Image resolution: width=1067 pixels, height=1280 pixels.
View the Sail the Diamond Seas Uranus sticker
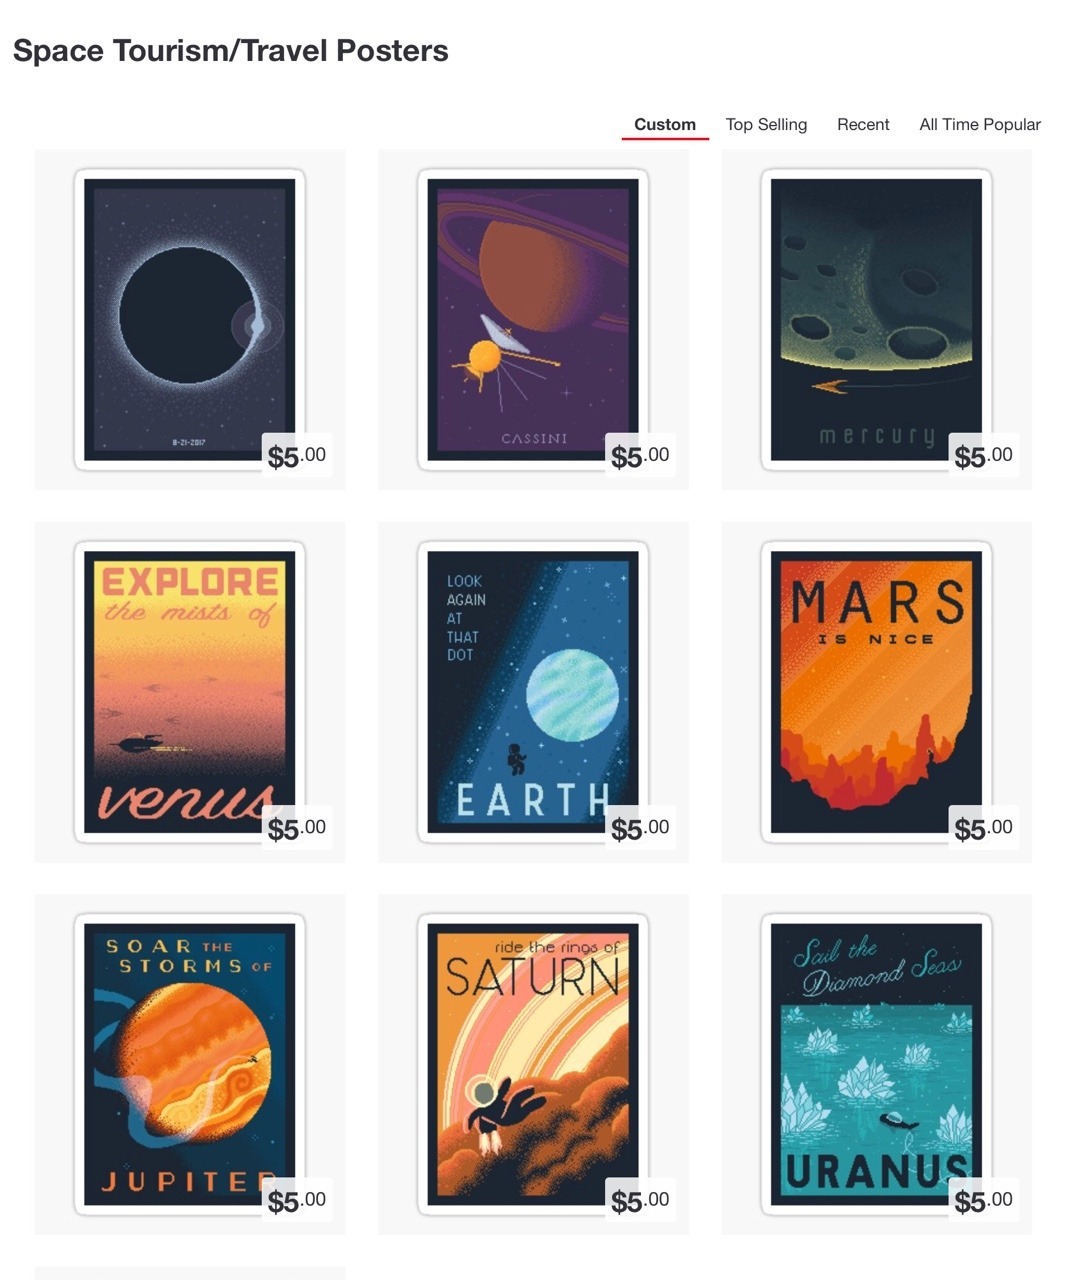pos(877,1064)
